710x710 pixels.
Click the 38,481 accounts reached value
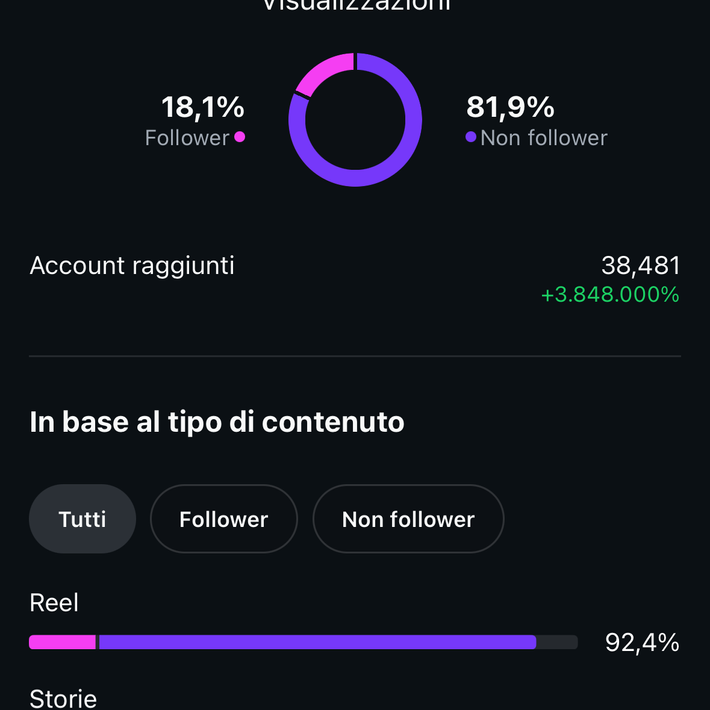pyautogui.click(x=640, y=265)
